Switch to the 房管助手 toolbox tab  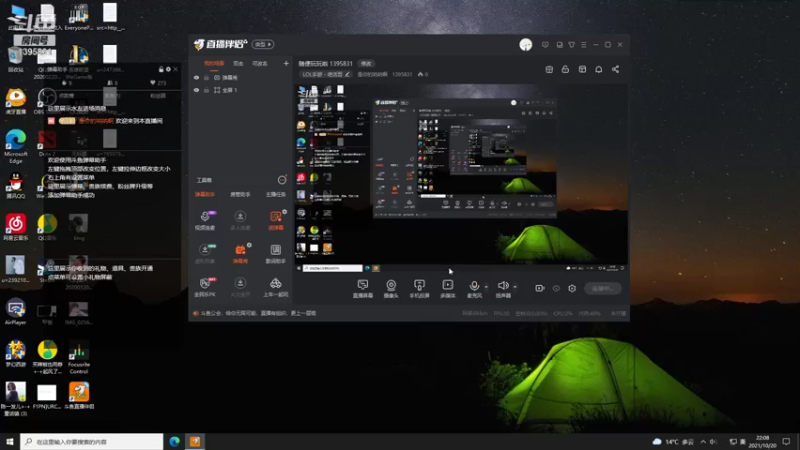240,194
